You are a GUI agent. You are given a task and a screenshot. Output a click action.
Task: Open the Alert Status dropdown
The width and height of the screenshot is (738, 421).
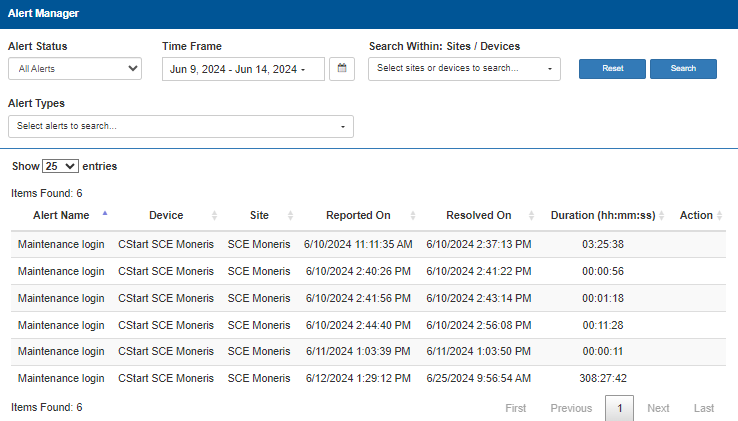pos(75,69)
